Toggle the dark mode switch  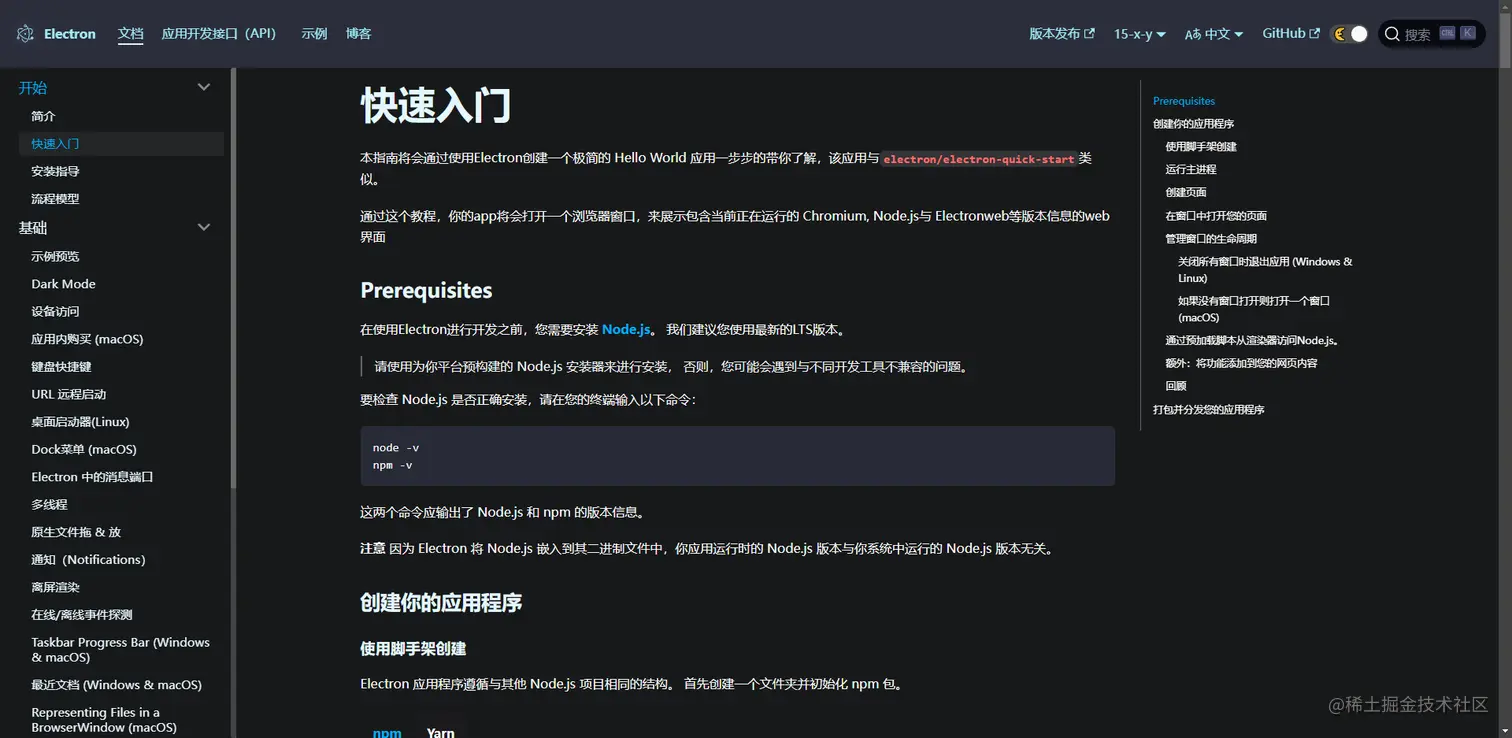click(1349, 34)
